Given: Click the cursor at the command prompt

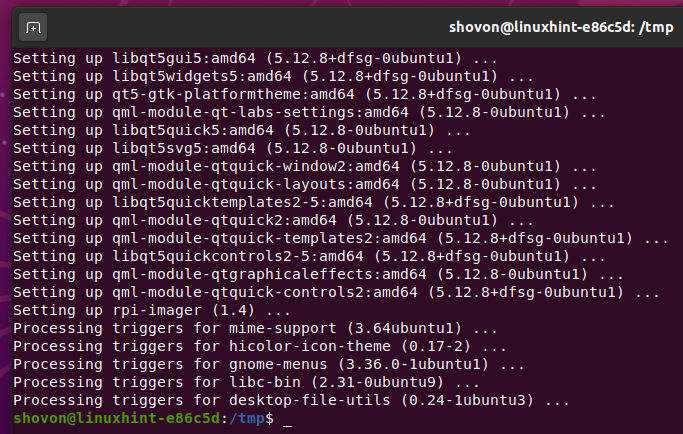Looking at the screenshot, I should (287, 418).
